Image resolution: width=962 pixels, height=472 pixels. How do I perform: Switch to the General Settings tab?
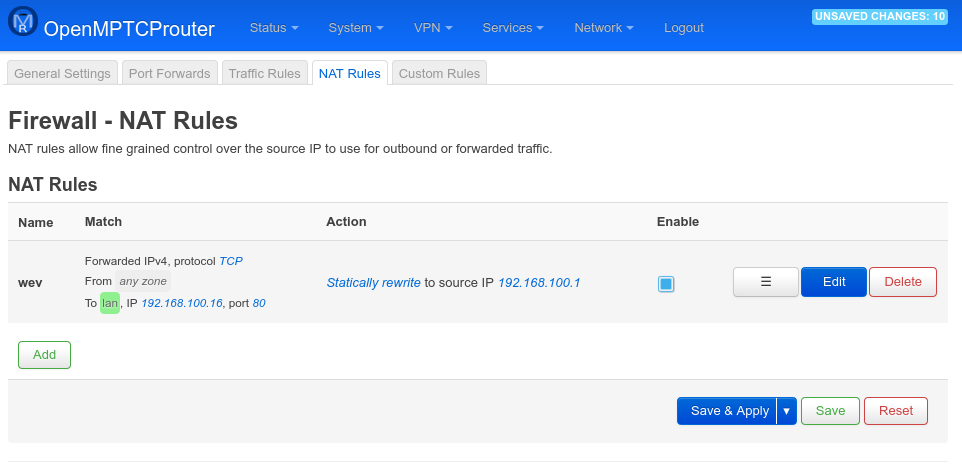(62, 73)
